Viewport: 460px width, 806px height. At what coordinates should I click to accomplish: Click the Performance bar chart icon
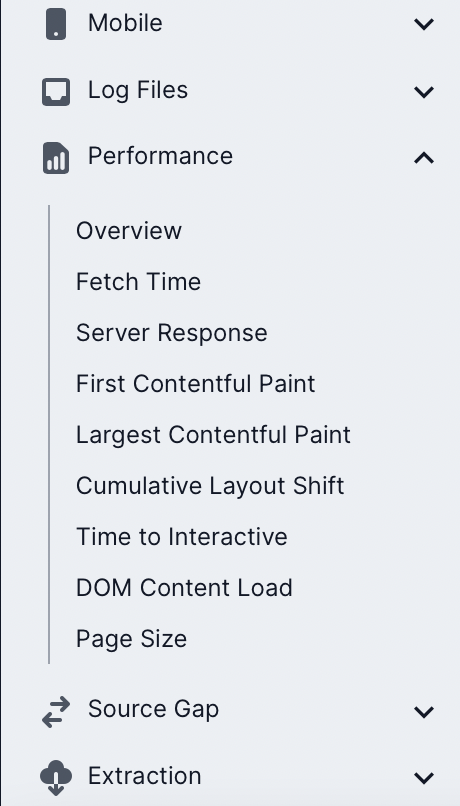(x=56, y=158)
